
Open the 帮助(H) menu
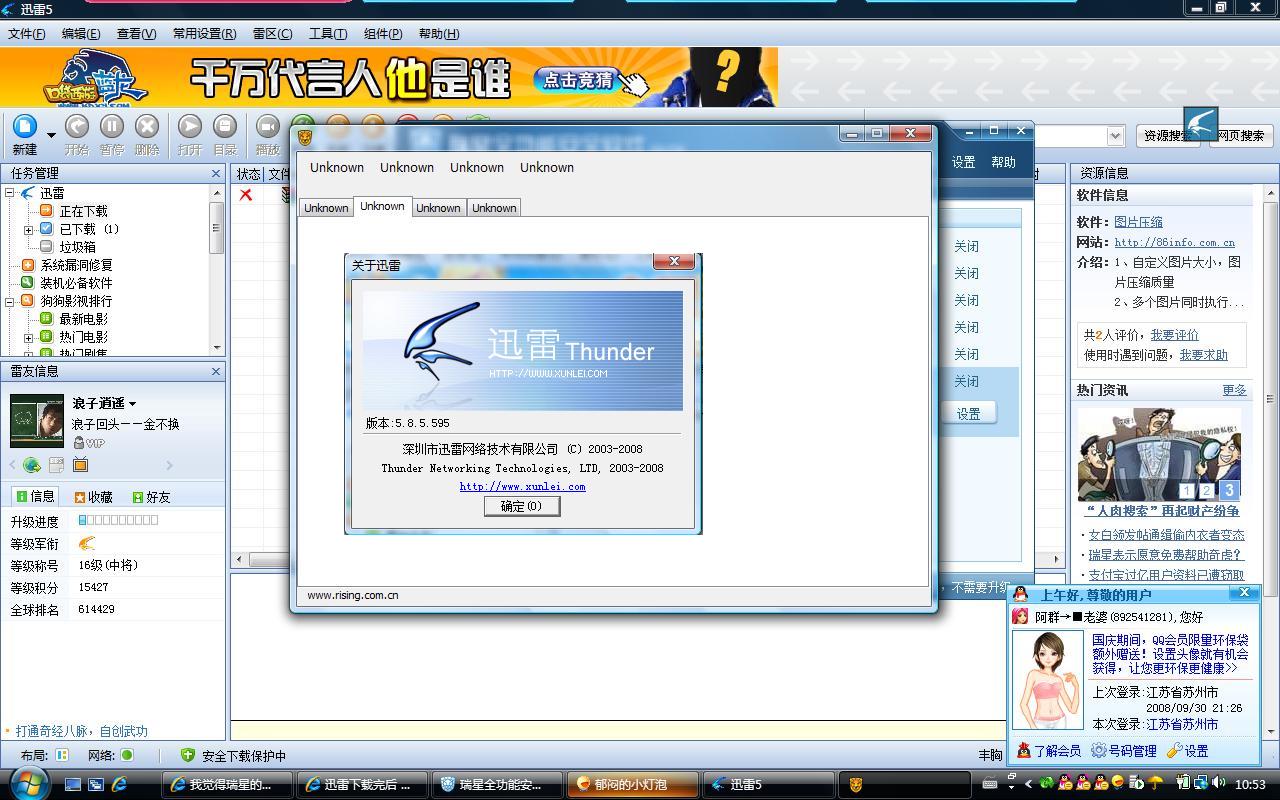pyautogui.click(x=438, y=33)
